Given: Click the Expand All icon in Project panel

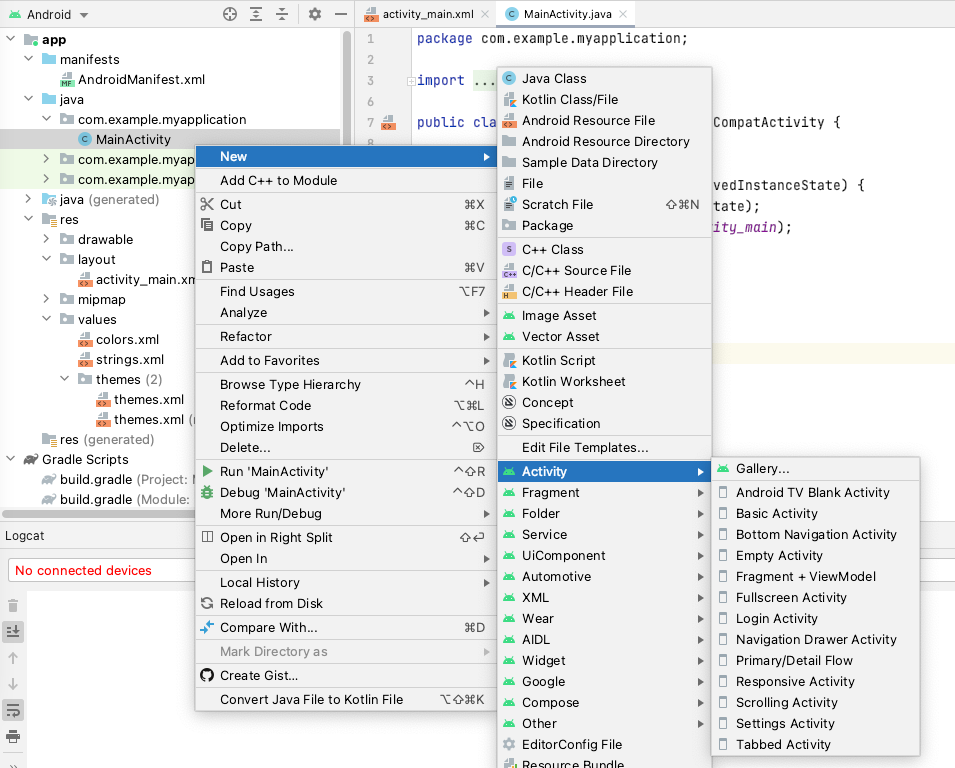Looking at the screenshot, I should click(x=257, y=14).
